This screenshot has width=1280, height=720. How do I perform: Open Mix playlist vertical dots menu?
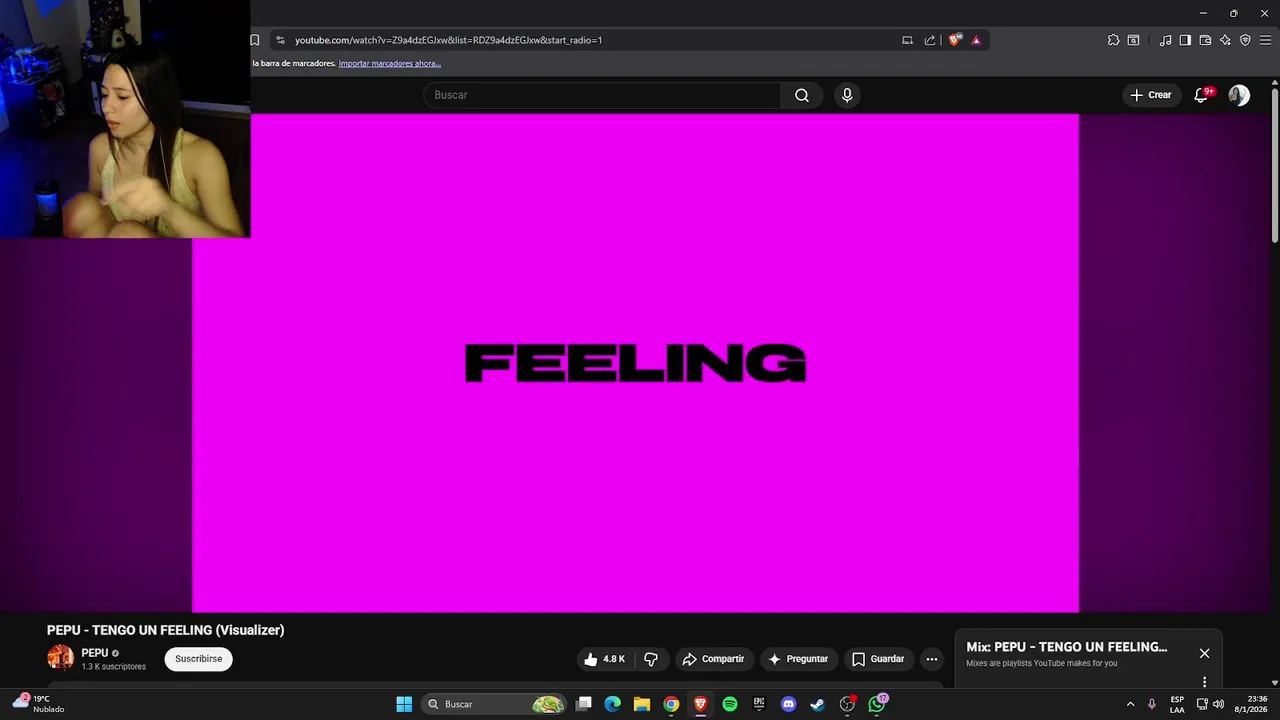pyautogui.click(x=1204, y=682)
